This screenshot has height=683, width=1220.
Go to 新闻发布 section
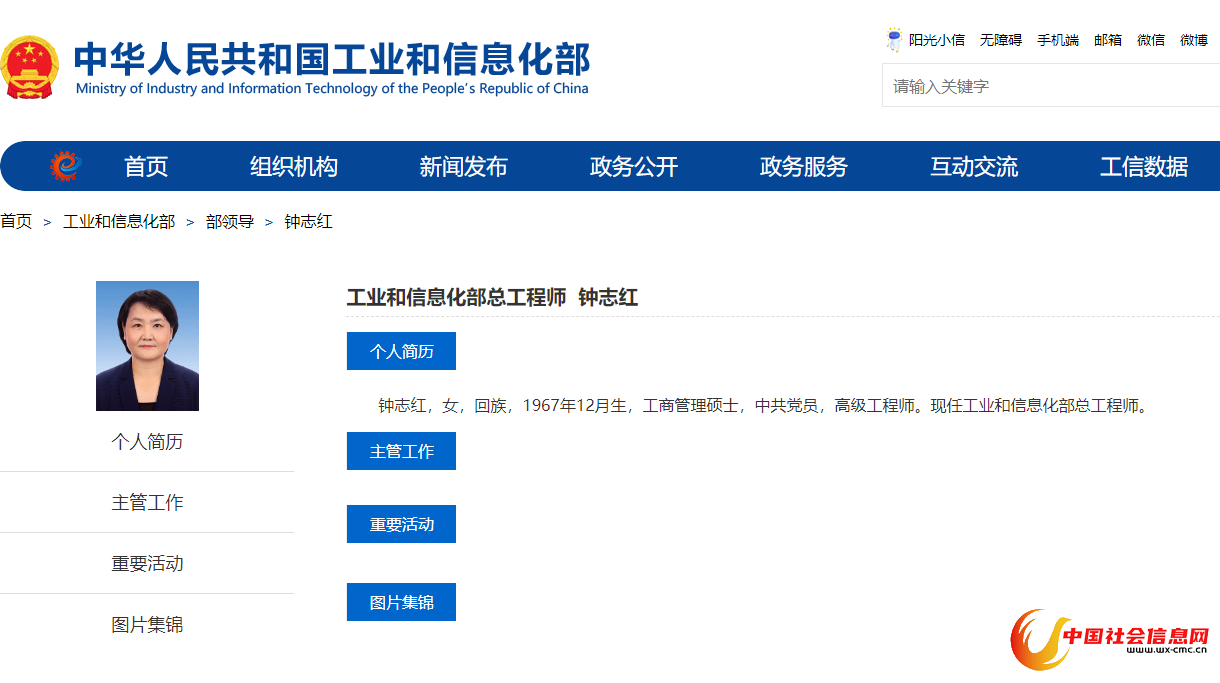click(464, 167)
